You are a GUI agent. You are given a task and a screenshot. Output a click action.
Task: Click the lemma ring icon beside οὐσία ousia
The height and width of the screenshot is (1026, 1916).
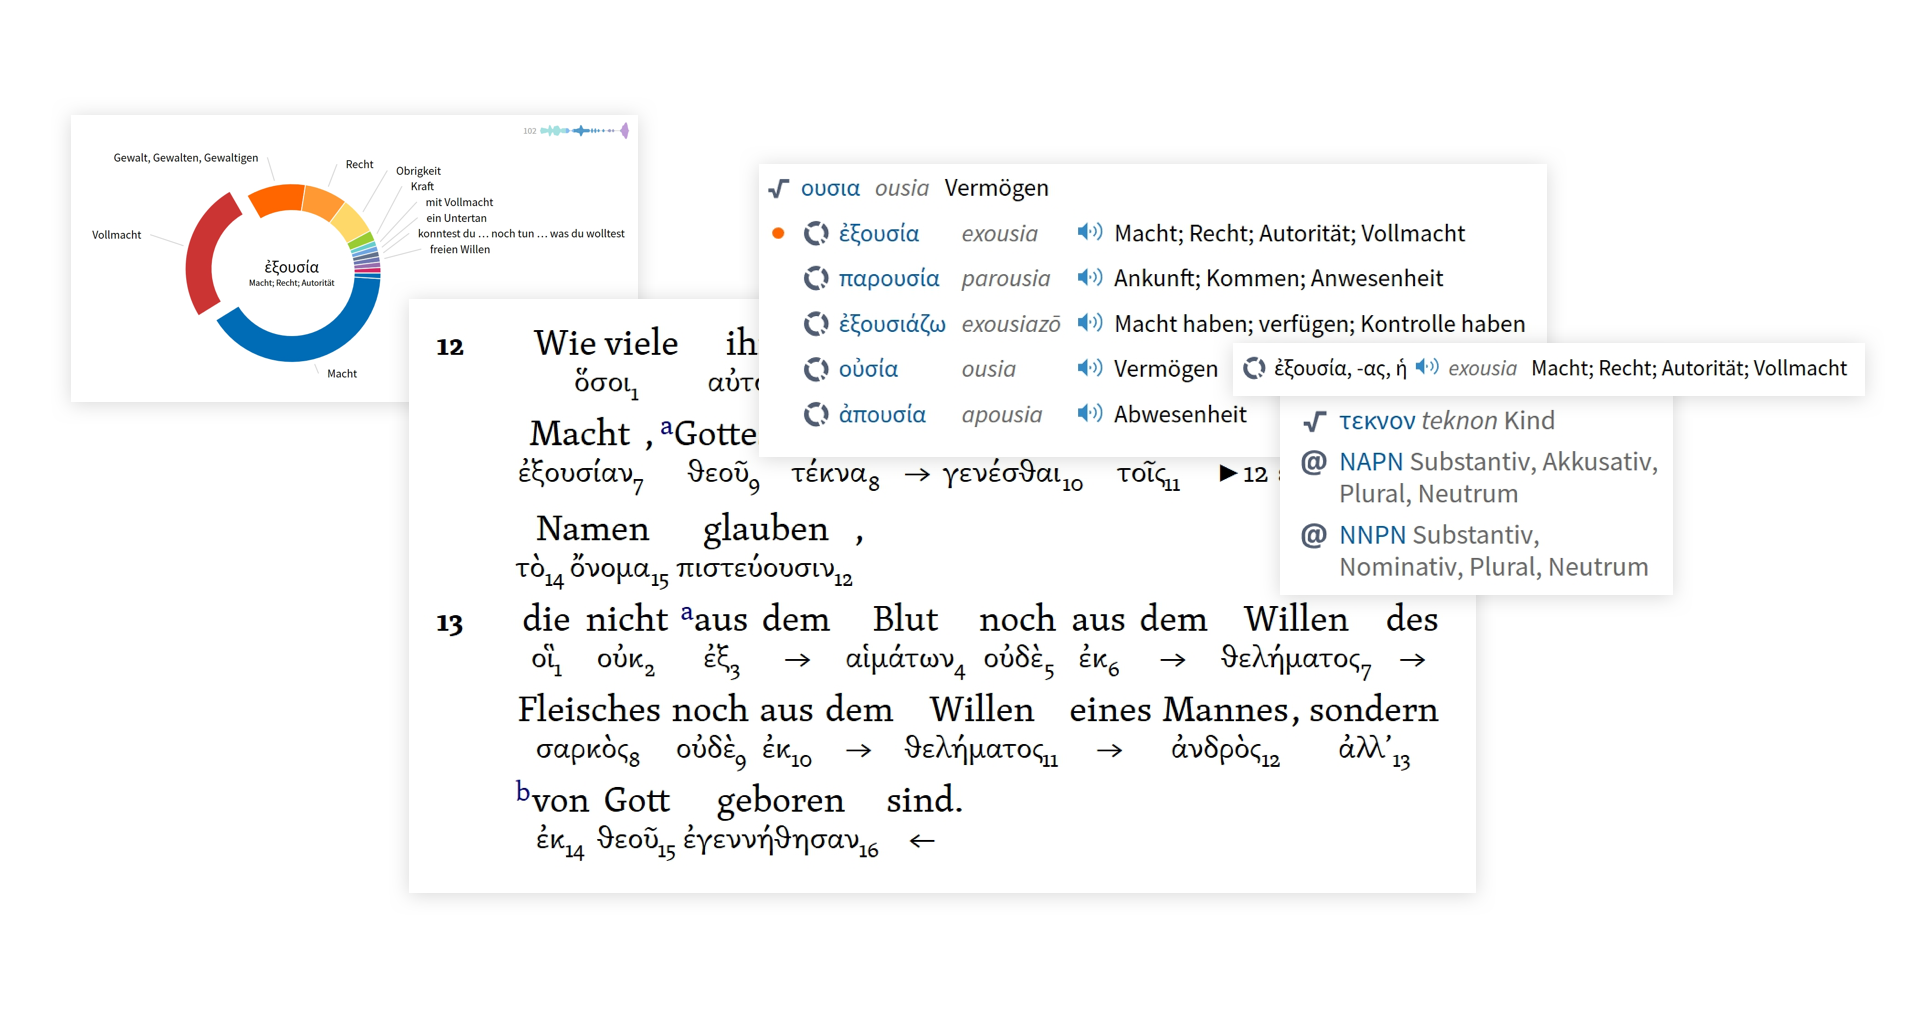[x=816, y=369]
